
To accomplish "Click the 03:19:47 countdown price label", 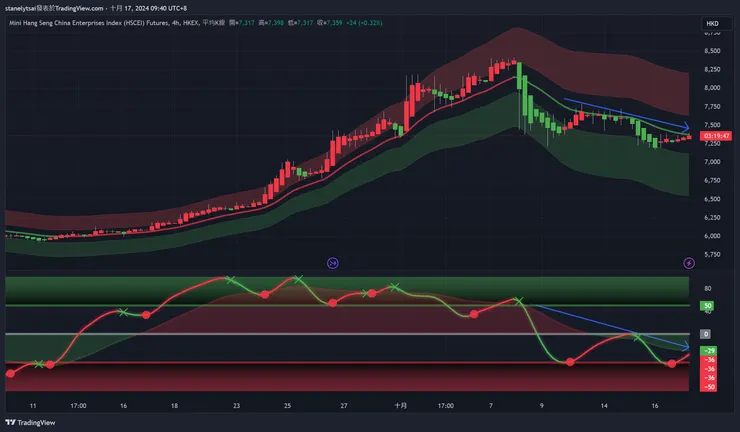I will pos(716,136).
